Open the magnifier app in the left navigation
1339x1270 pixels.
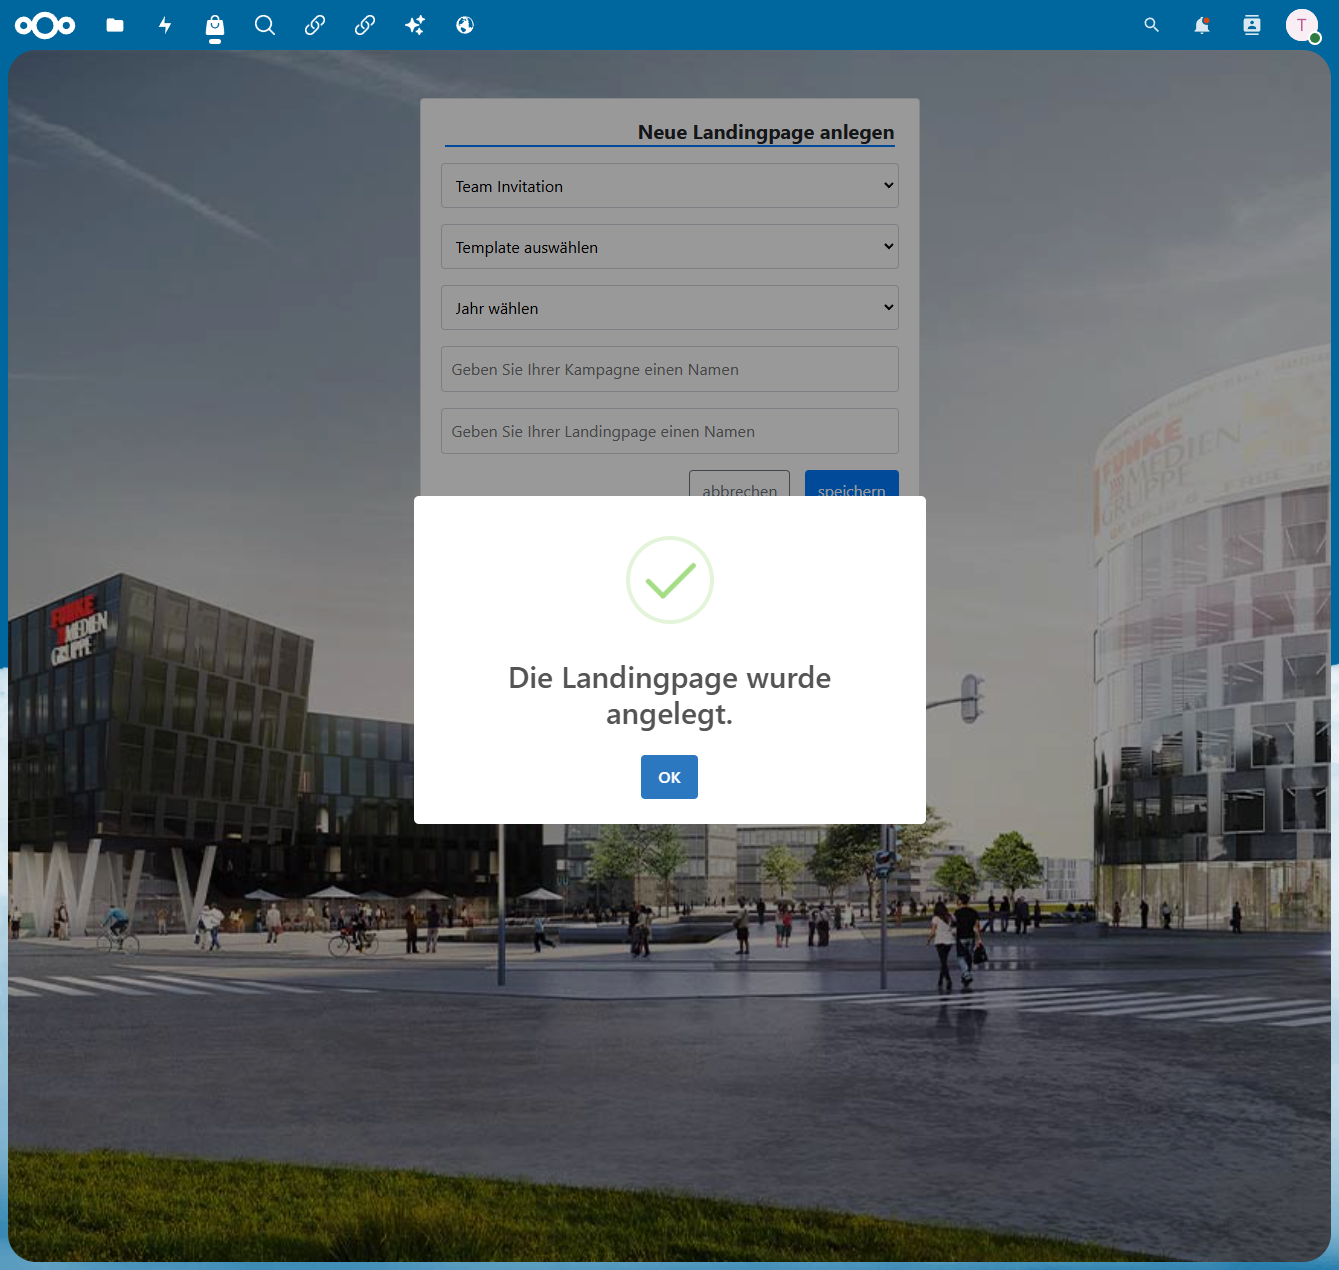tap(265, 25)
